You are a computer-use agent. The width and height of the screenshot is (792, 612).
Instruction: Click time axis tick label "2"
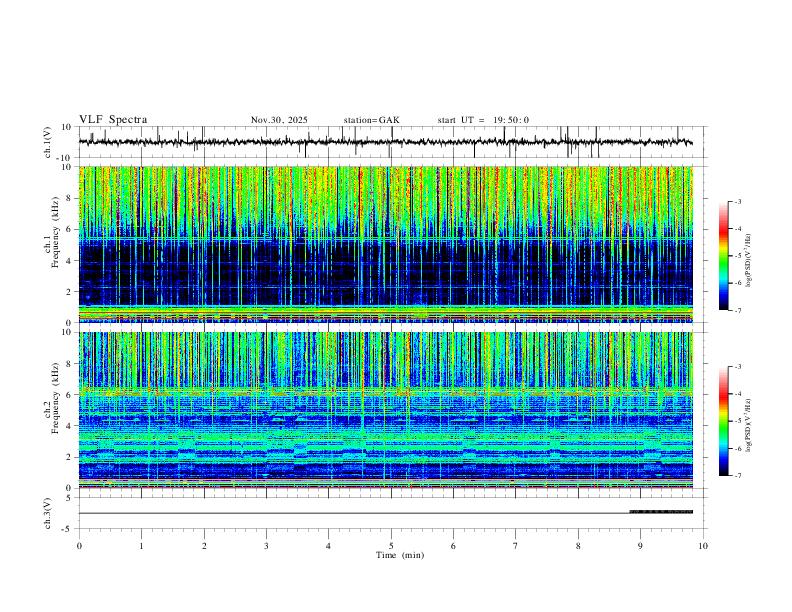tap(204, 546)
